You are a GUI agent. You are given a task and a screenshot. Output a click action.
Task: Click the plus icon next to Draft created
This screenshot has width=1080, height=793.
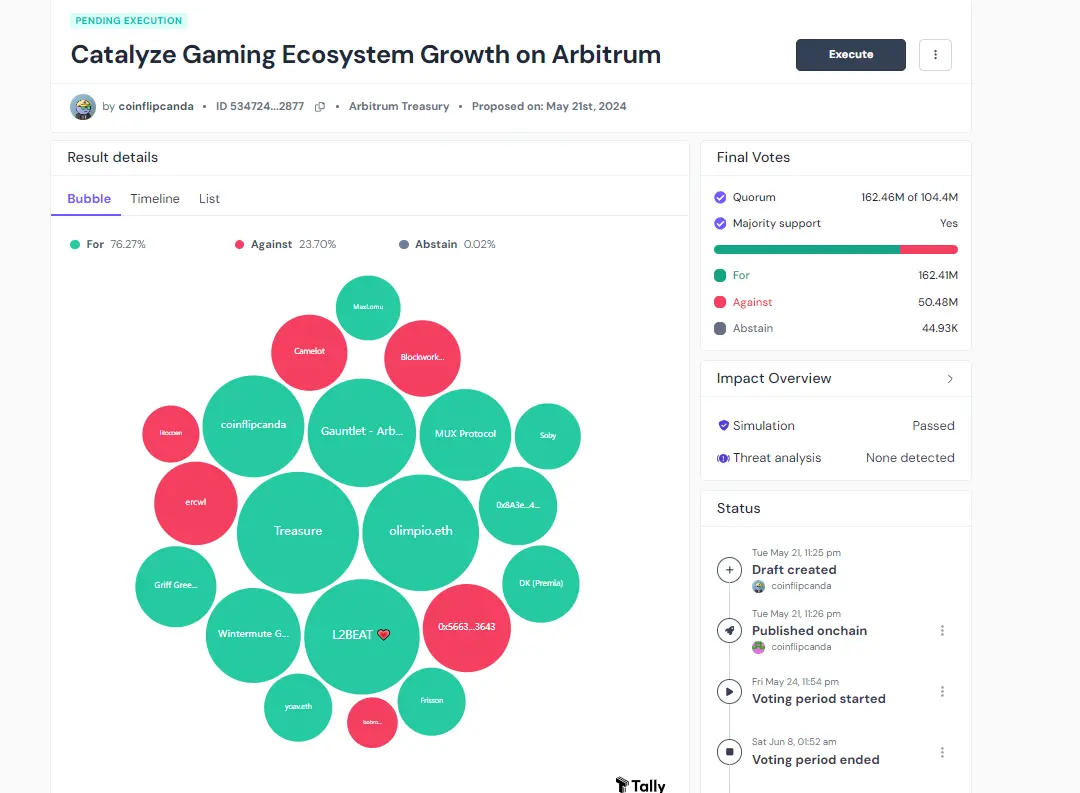click(x=729, y=569)
